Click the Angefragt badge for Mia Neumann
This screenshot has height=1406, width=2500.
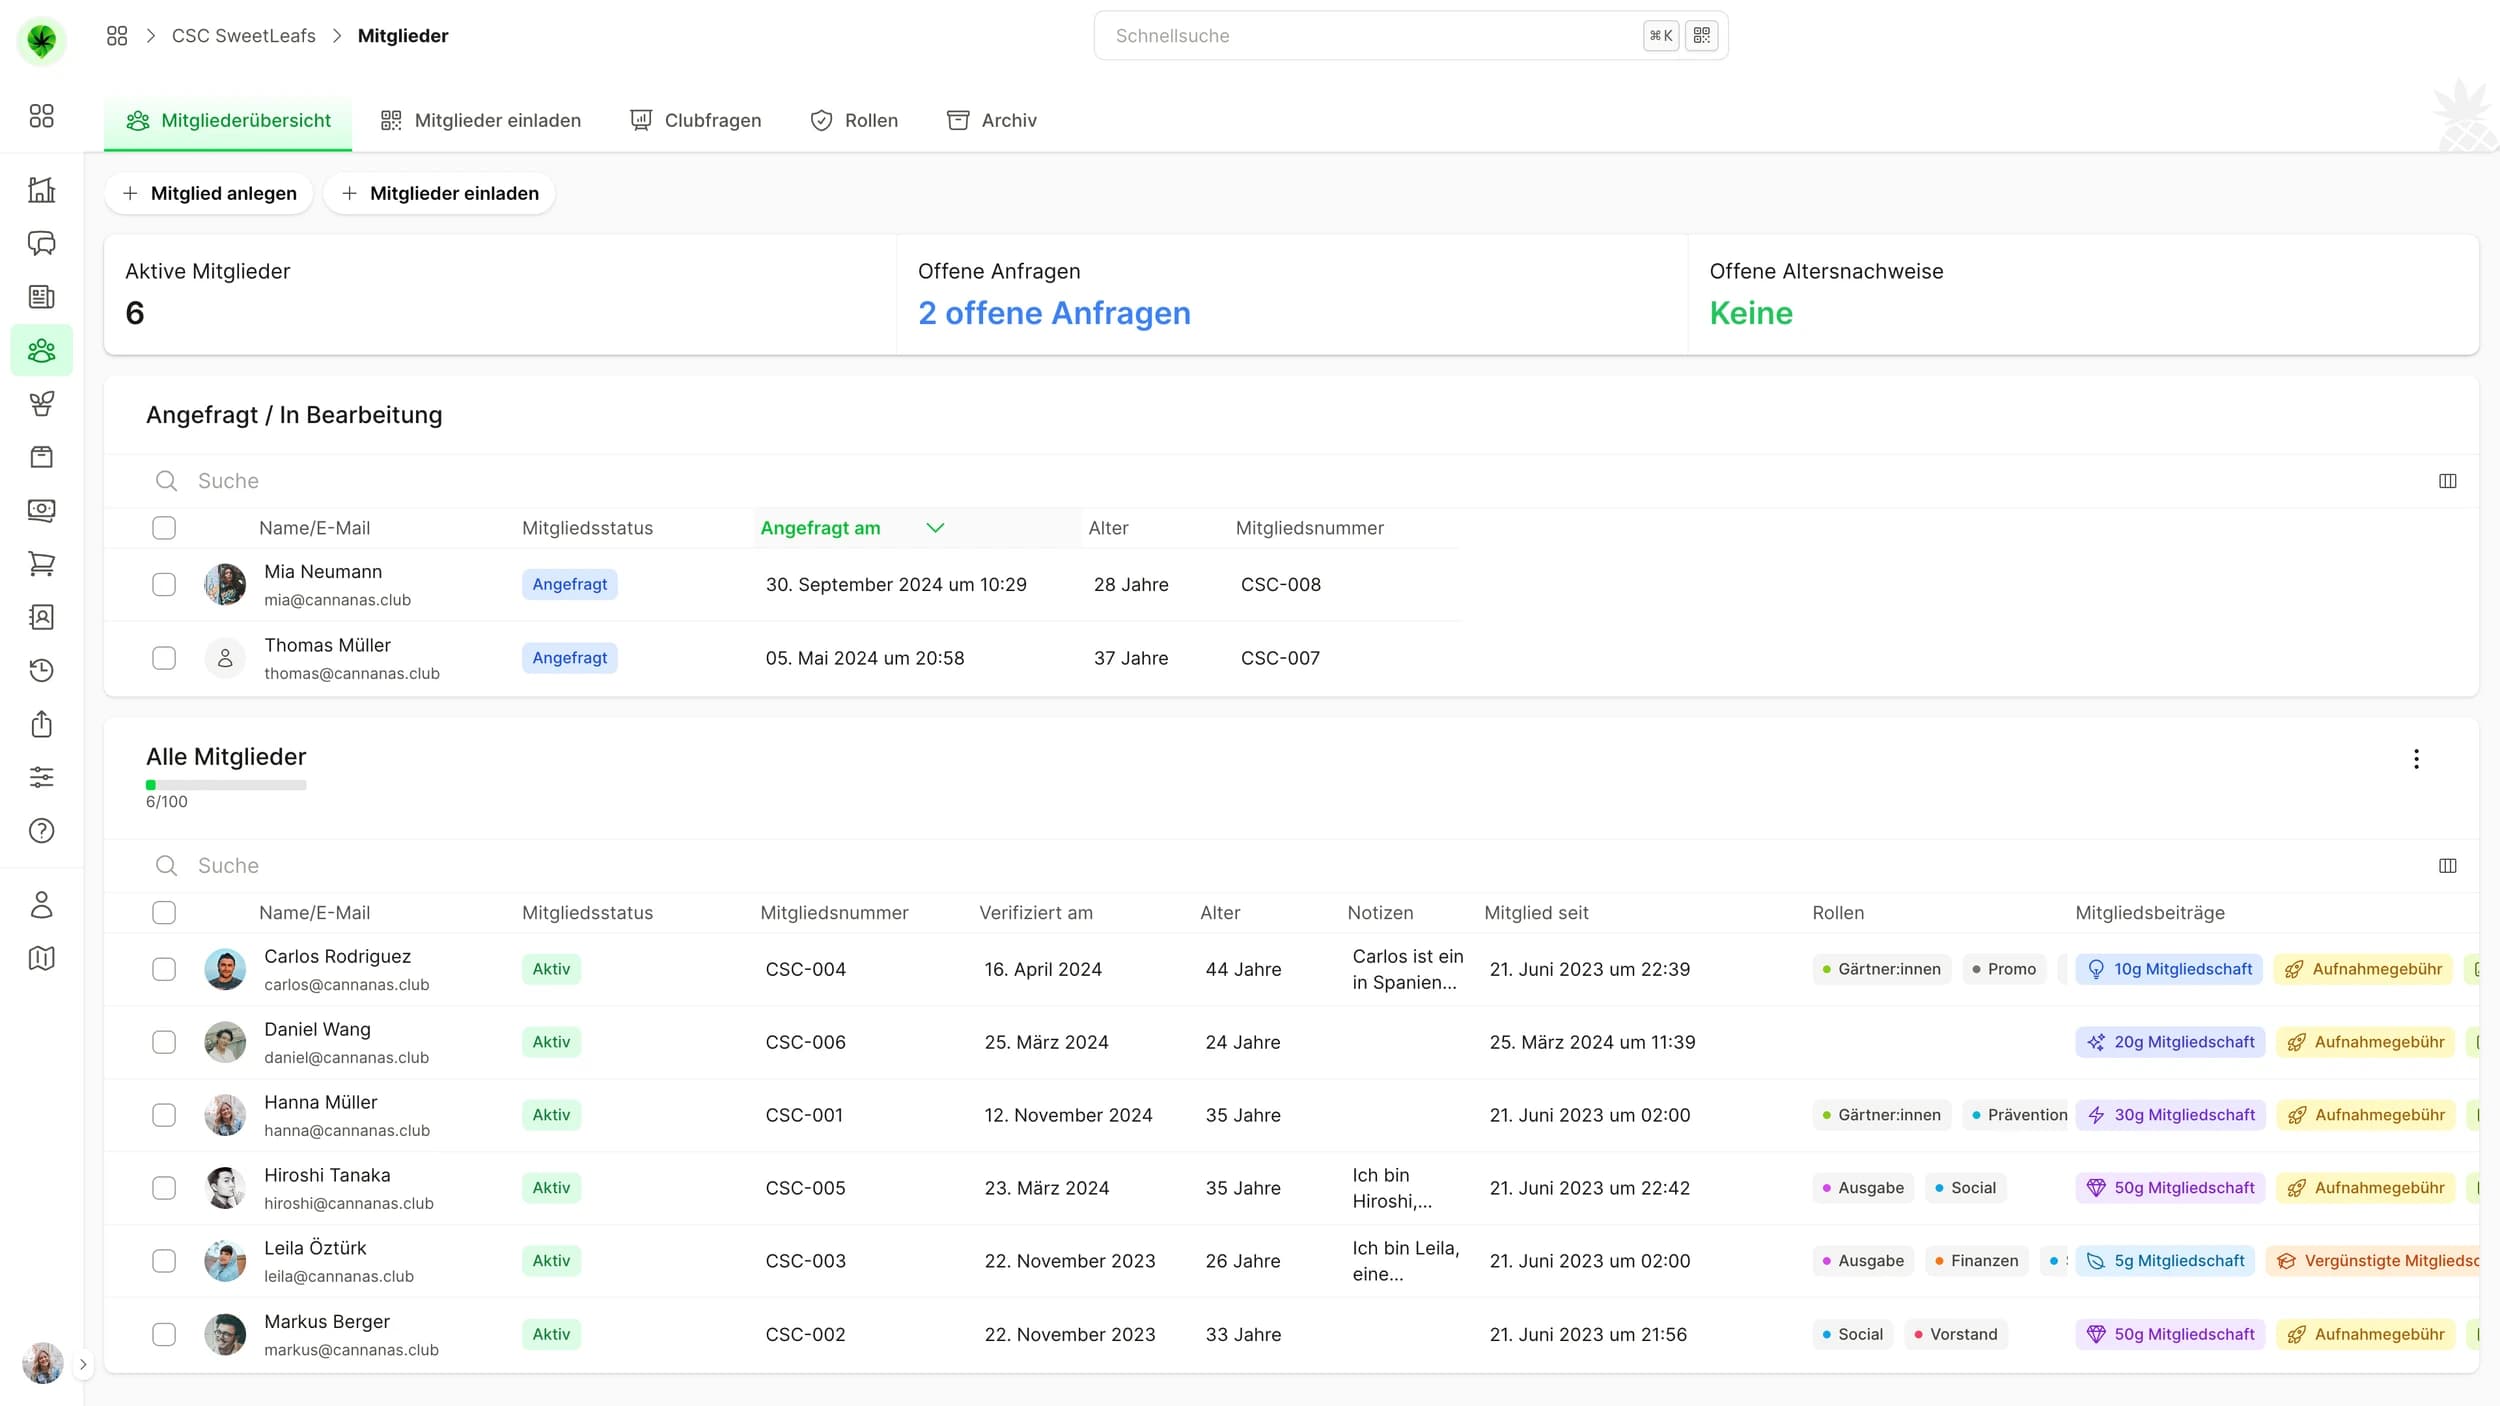coord(569,585)
